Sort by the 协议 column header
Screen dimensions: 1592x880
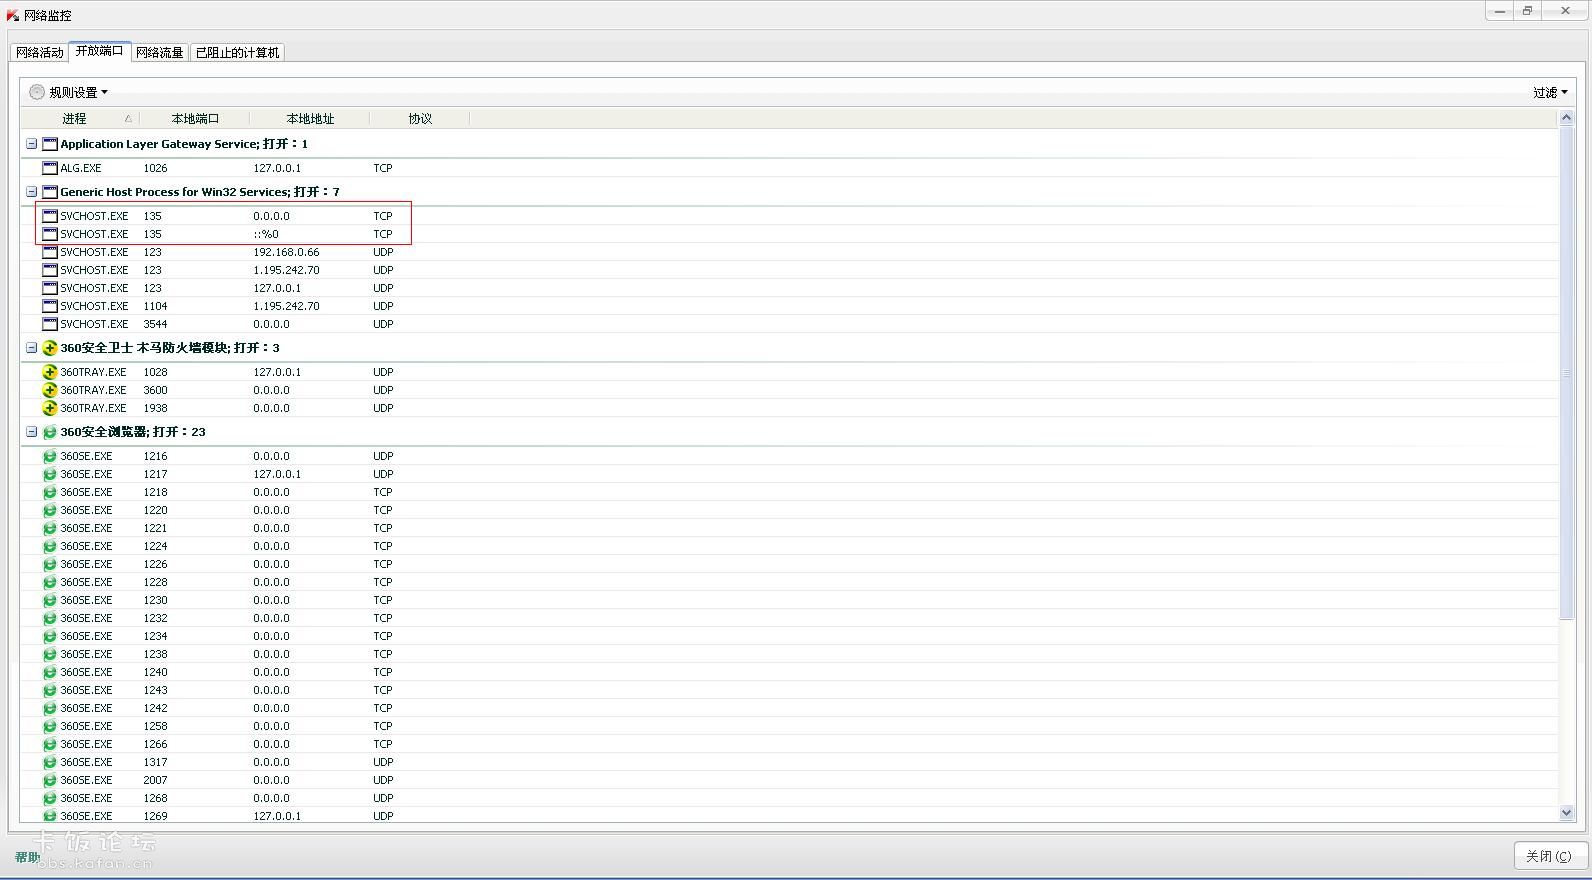[x=420, y=118]
